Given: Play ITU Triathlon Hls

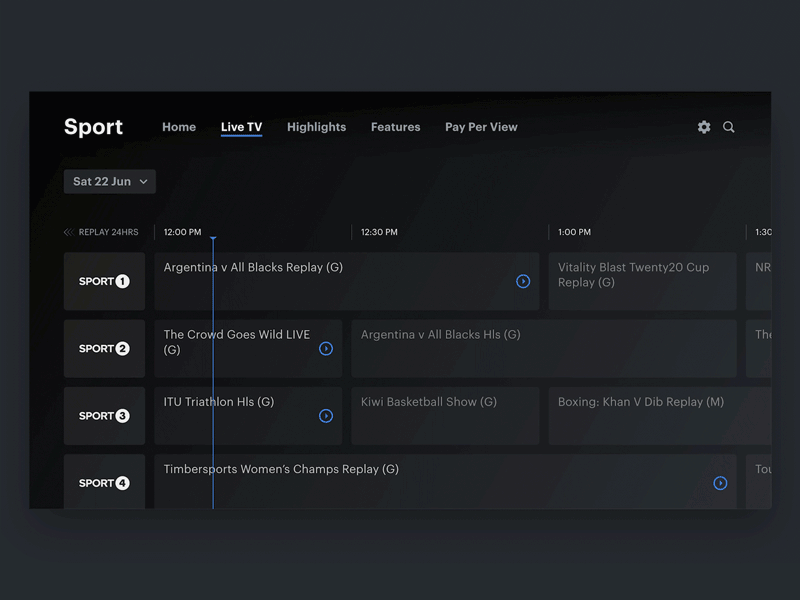Looking at the screenshot, I should [x=326, y=415].
